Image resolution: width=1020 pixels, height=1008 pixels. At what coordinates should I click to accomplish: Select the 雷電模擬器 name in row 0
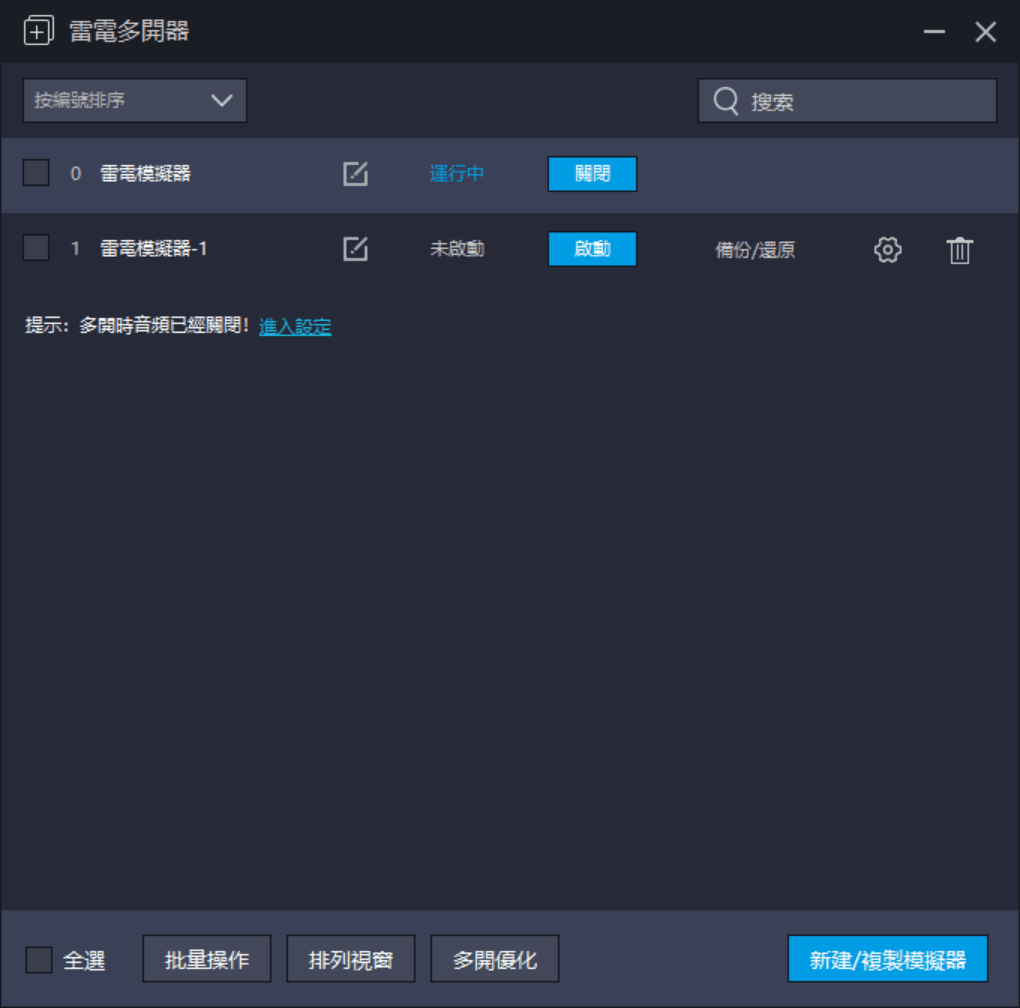tap(145, 174)
